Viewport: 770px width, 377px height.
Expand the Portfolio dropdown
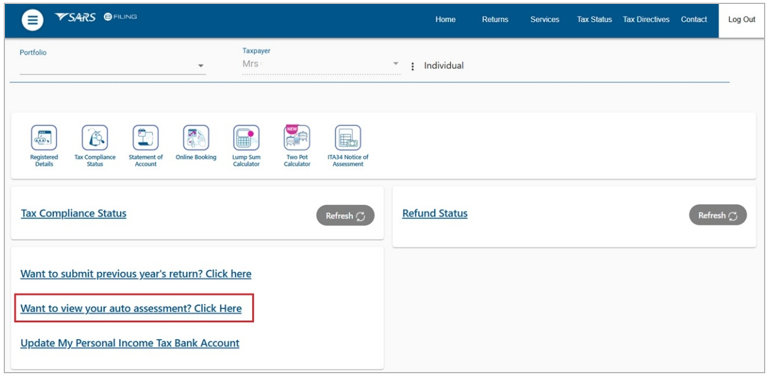click(x=112, y=66)
